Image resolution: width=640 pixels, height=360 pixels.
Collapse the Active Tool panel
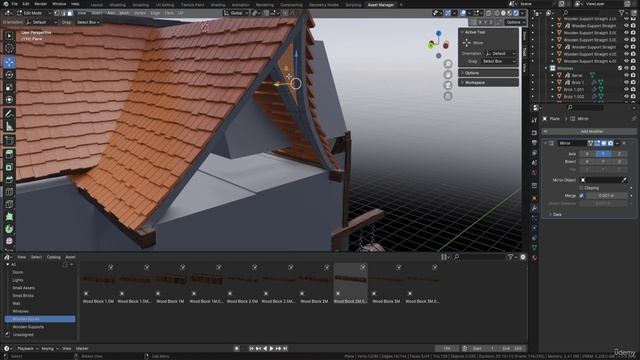click(x=488, y=32)
